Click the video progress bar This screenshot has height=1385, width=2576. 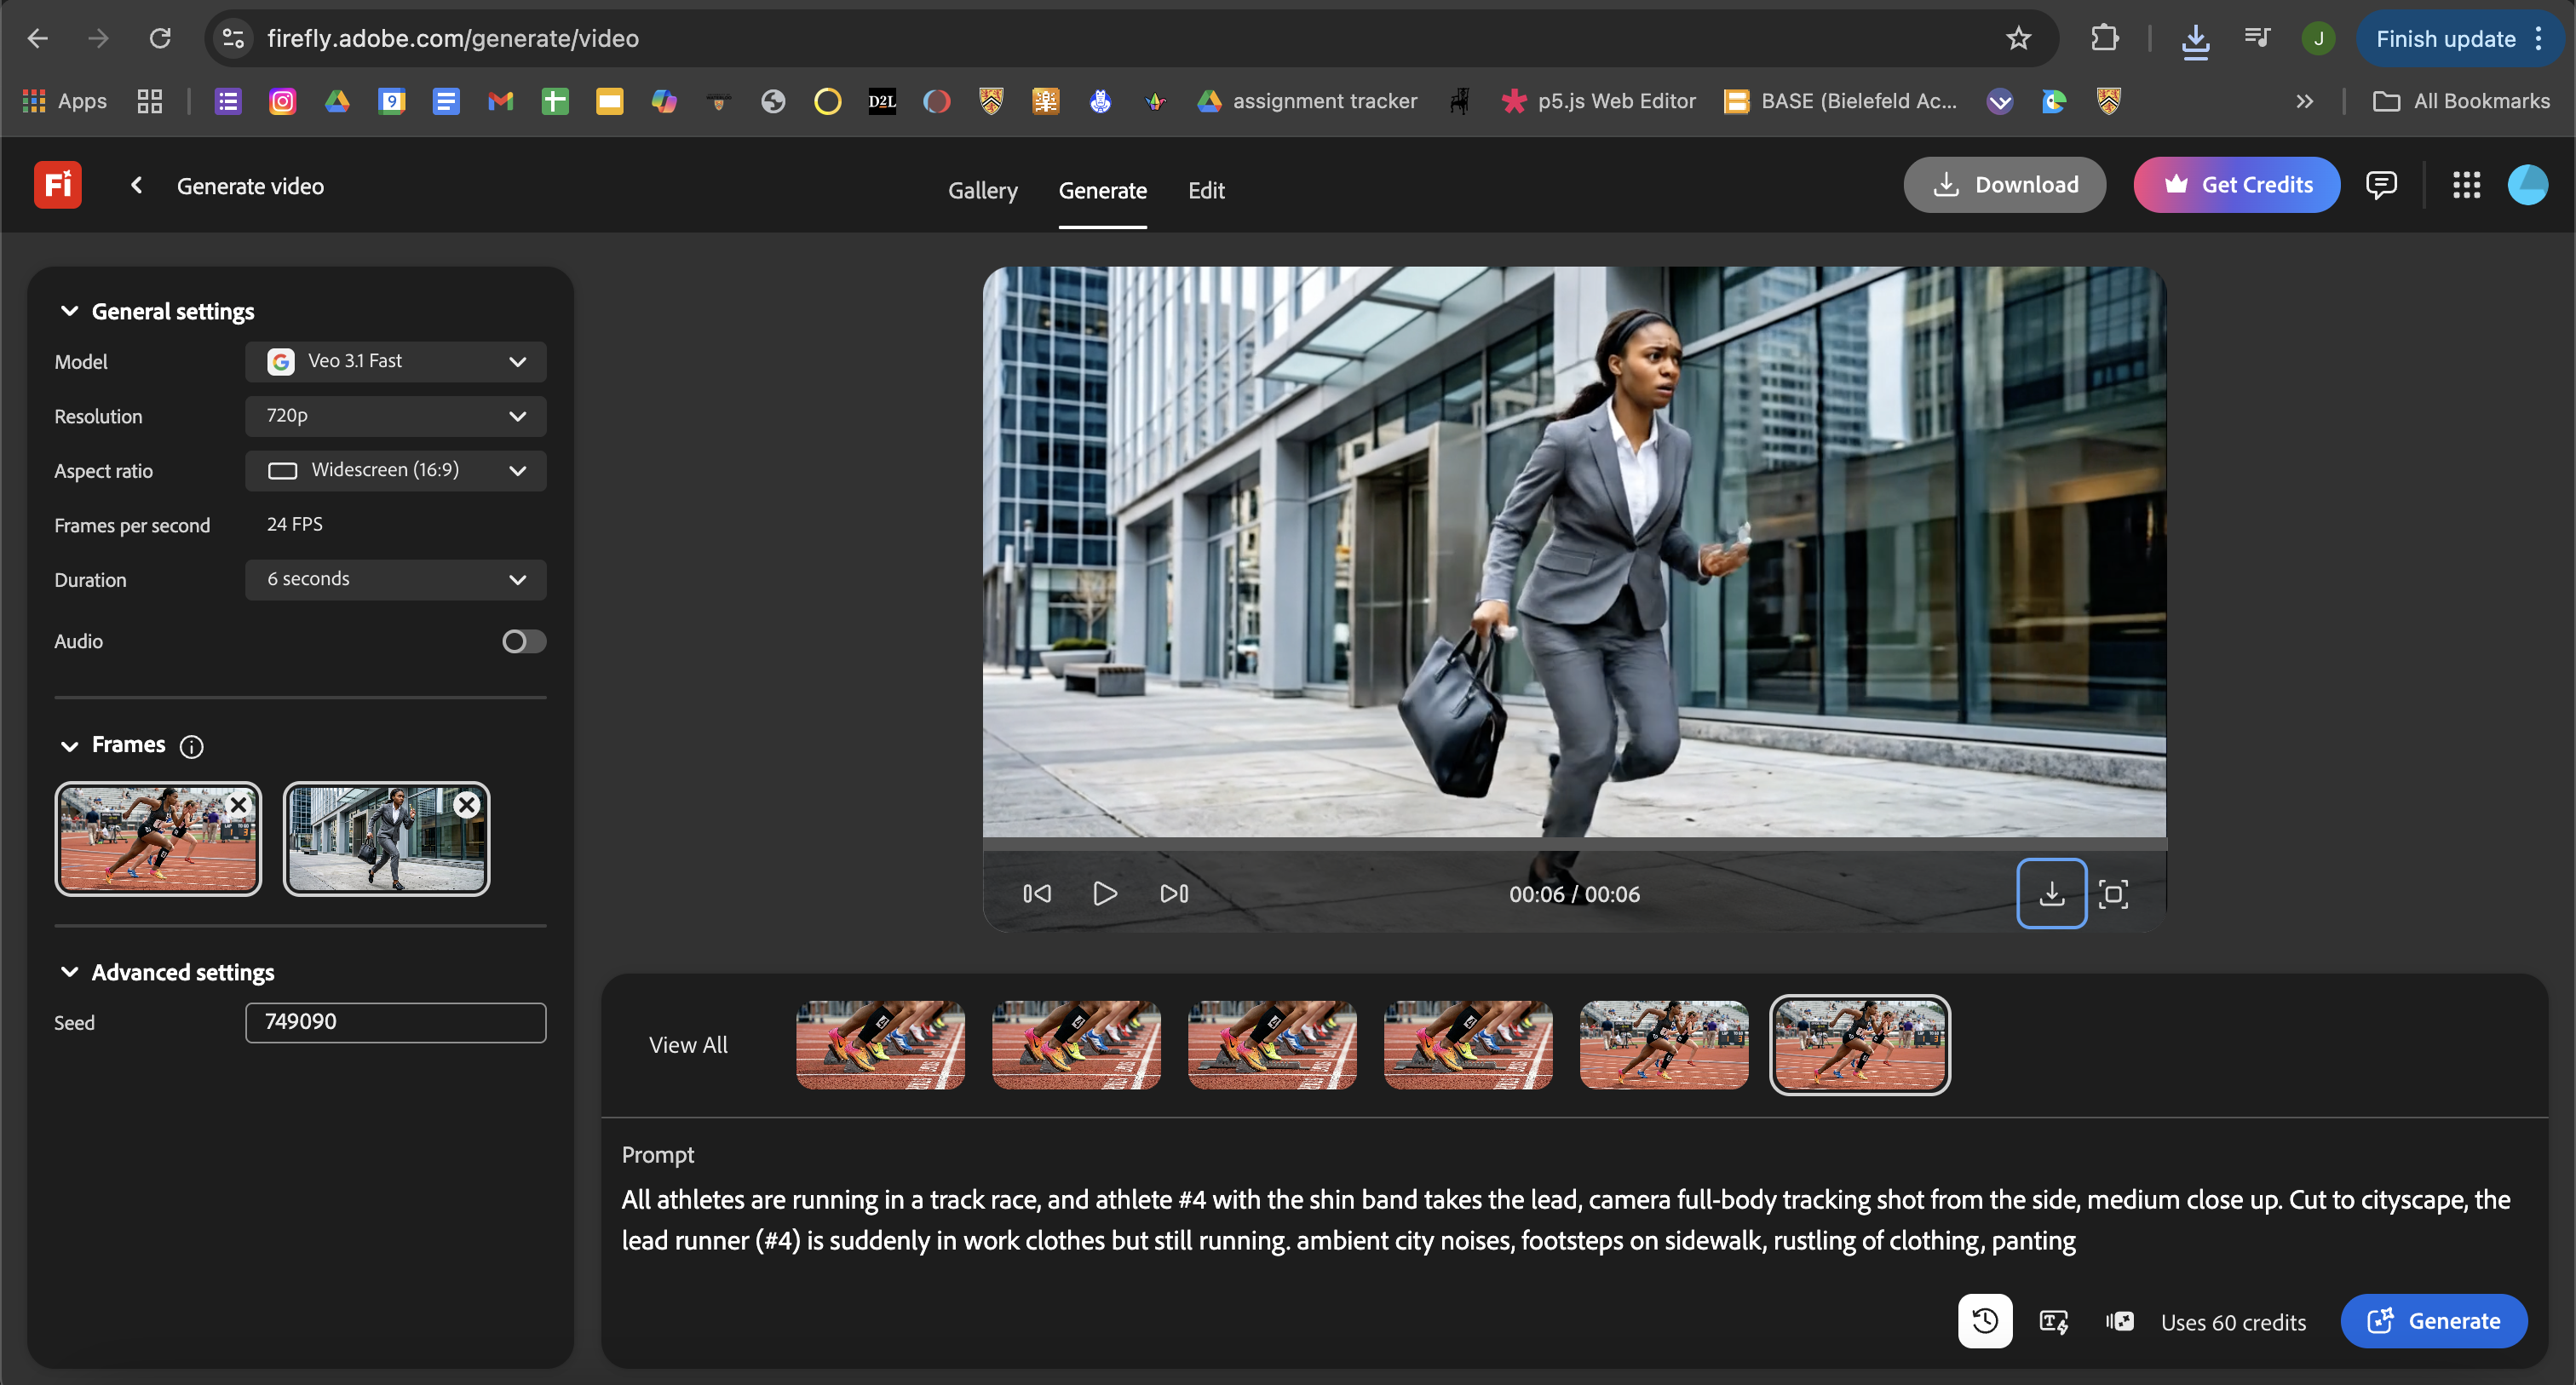click(x=1574, y=844)
